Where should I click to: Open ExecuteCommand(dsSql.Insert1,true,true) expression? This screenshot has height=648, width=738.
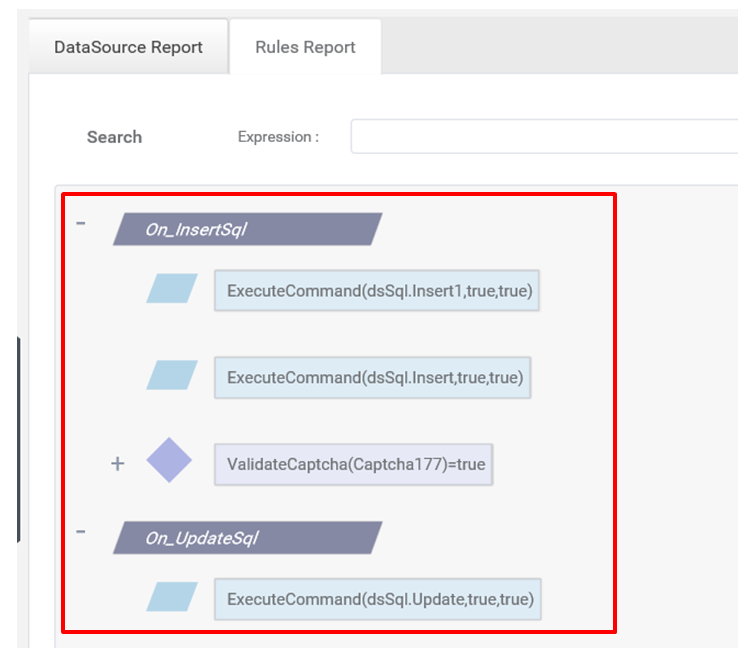[377, 290]
